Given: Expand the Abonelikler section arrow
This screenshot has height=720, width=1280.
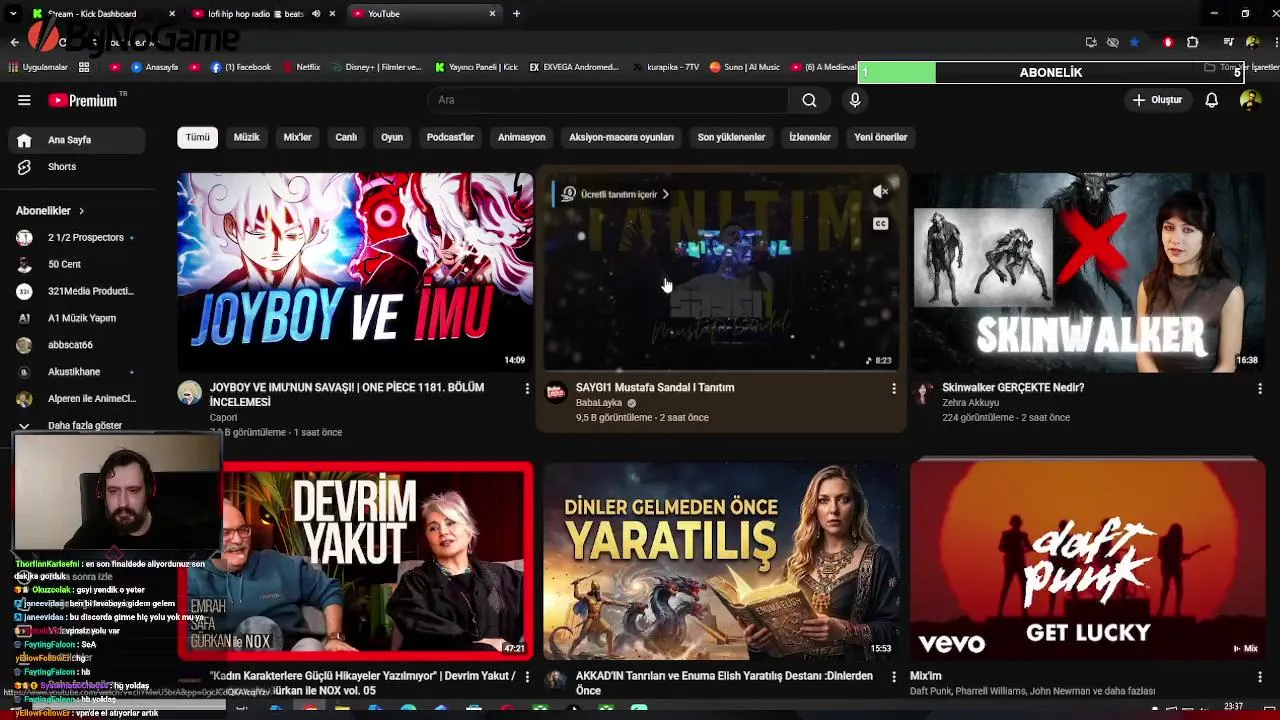Looking at the screenshot, I should [x=81, y=211].
